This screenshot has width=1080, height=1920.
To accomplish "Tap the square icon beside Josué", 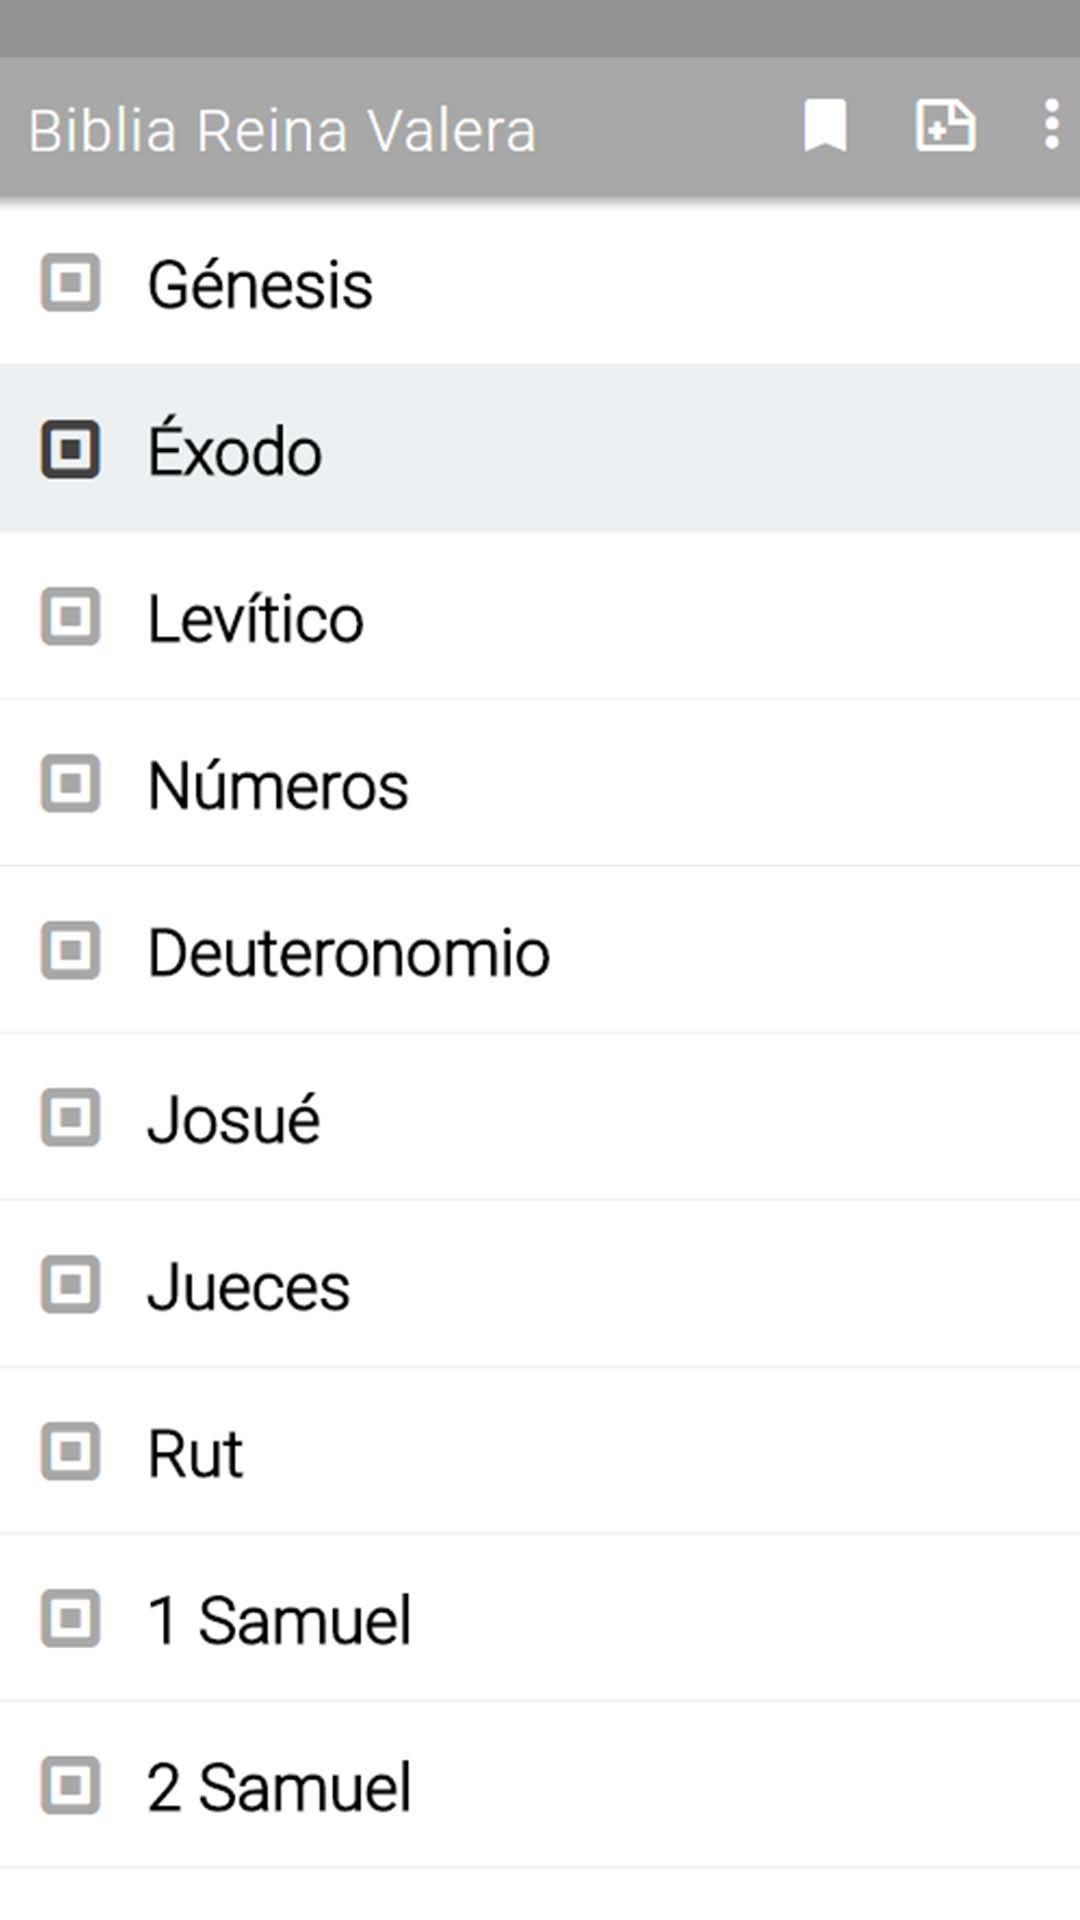I will click(70, 1117).
